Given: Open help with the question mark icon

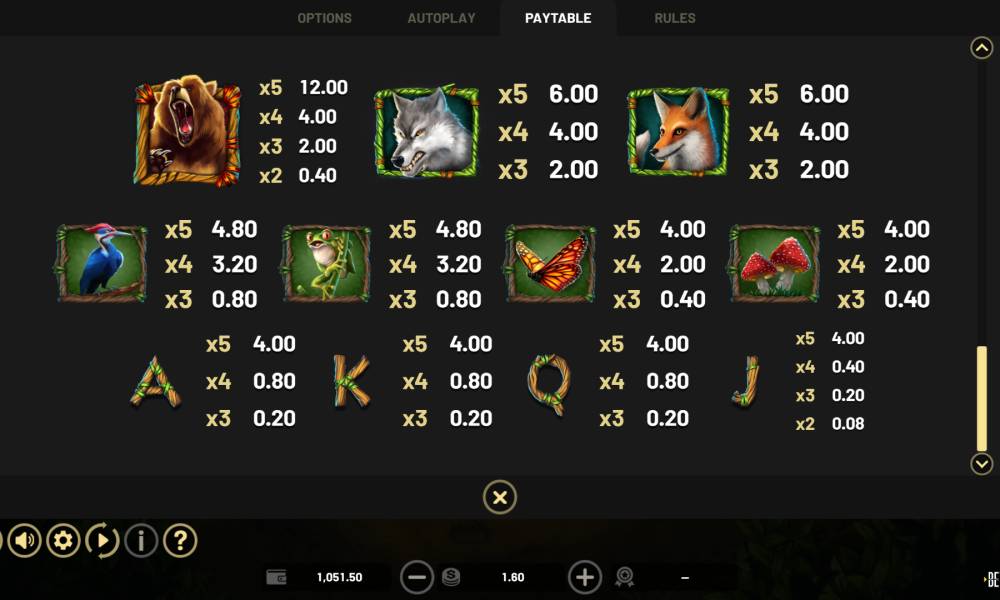Looking at the screenshot, I should coord(180,541).
